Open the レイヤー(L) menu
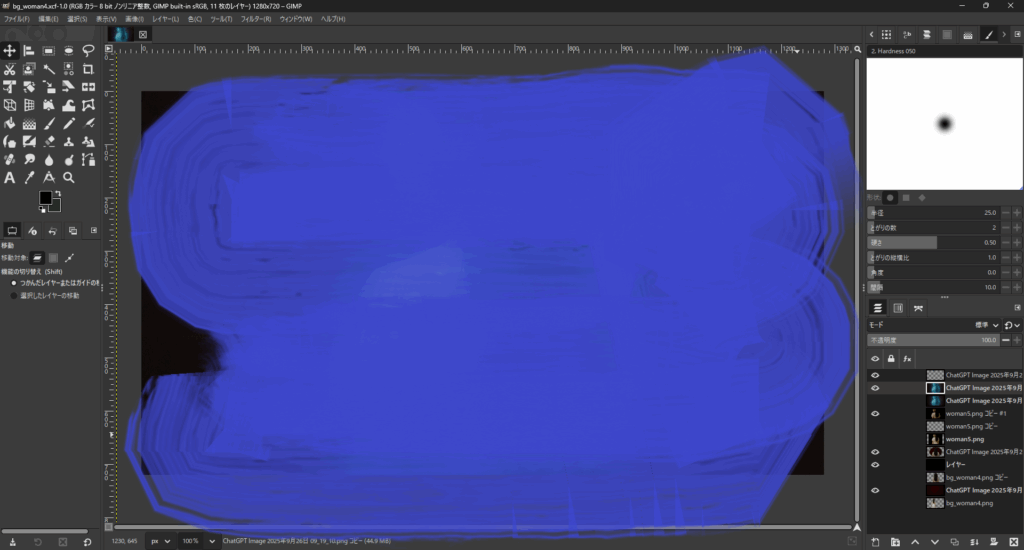This screenshot has width=1024, height=550. click(x=166, y=19)
